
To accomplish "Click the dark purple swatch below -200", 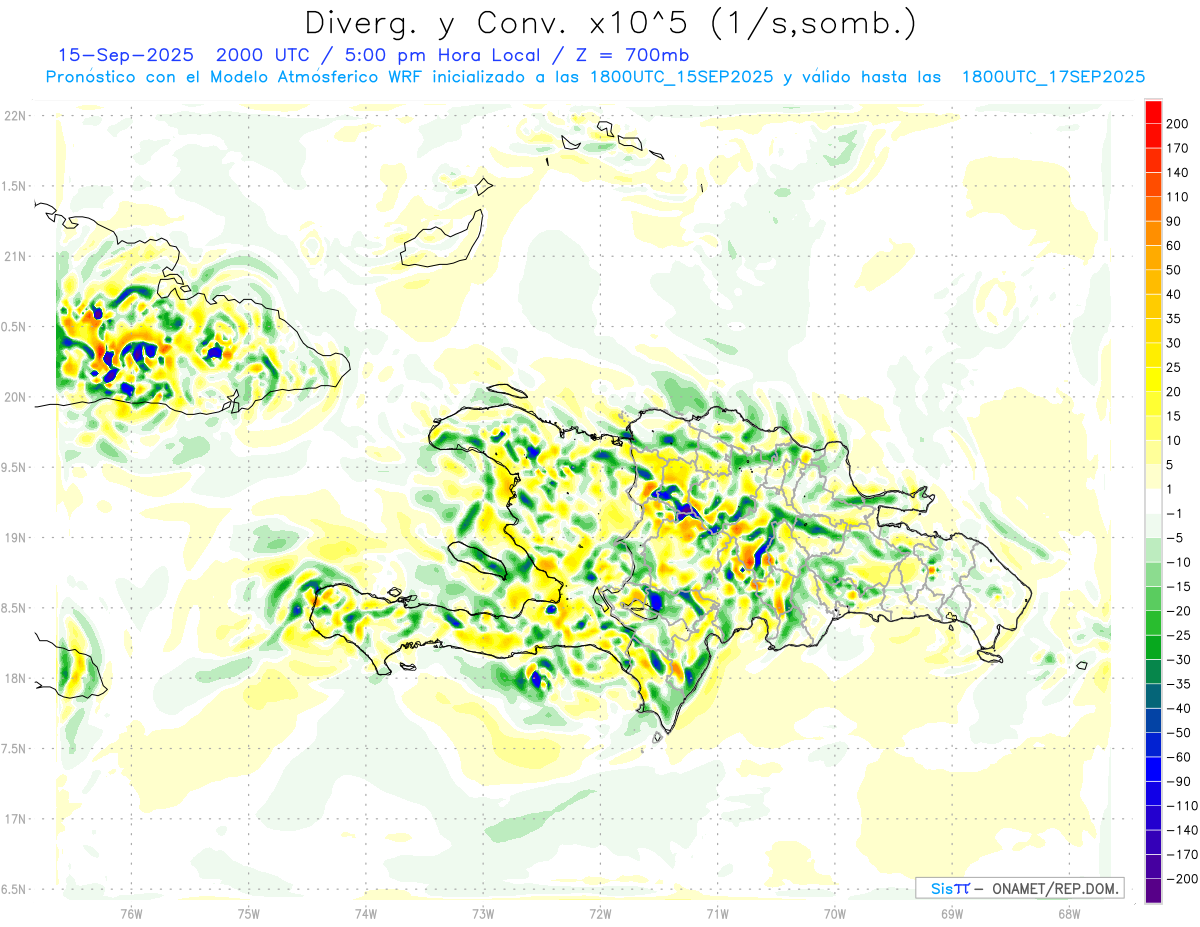I will 1153,890.
